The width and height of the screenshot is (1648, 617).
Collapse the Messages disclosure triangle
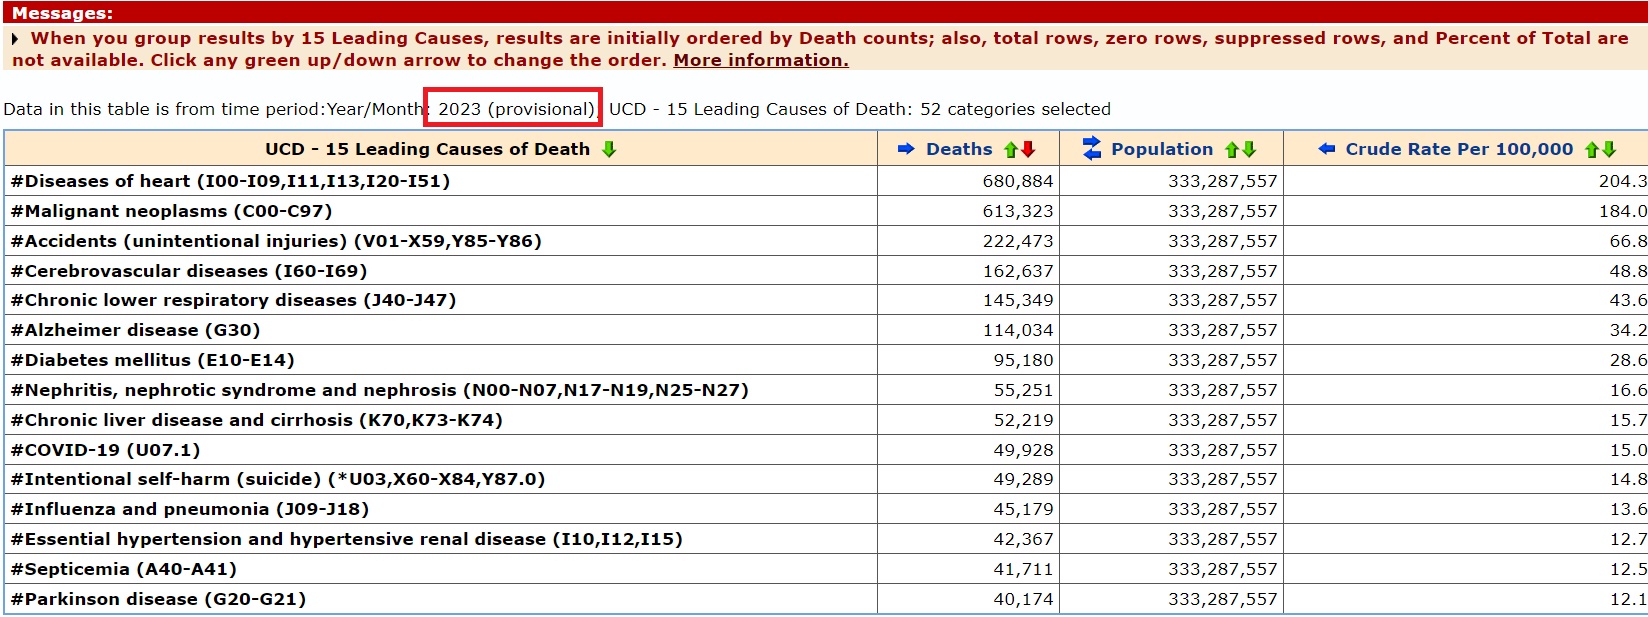pyautogui.click(x=15, y=39)
